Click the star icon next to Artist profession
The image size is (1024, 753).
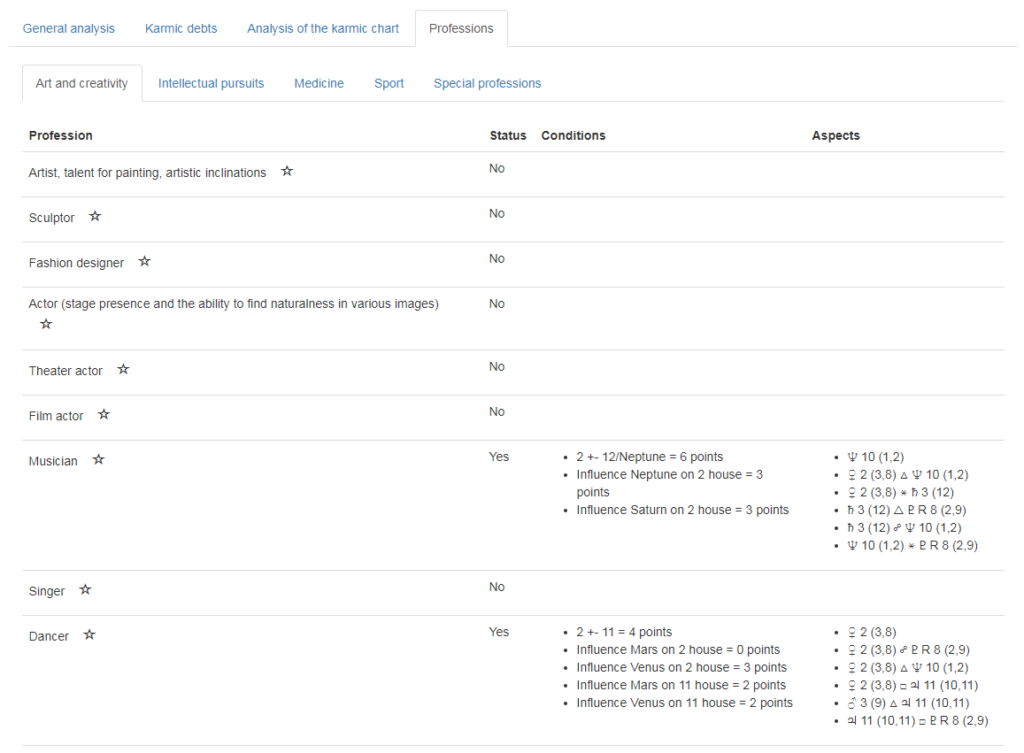[287, 172]
